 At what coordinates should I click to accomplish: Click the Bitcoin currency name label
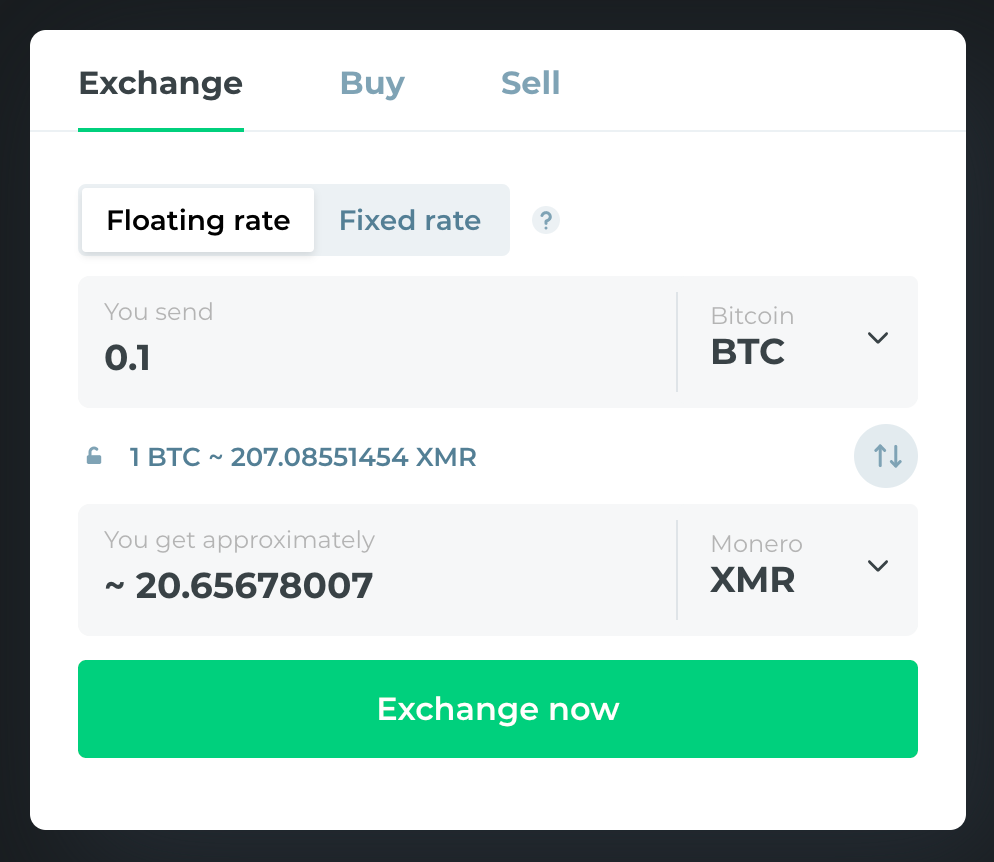[752, 316]
